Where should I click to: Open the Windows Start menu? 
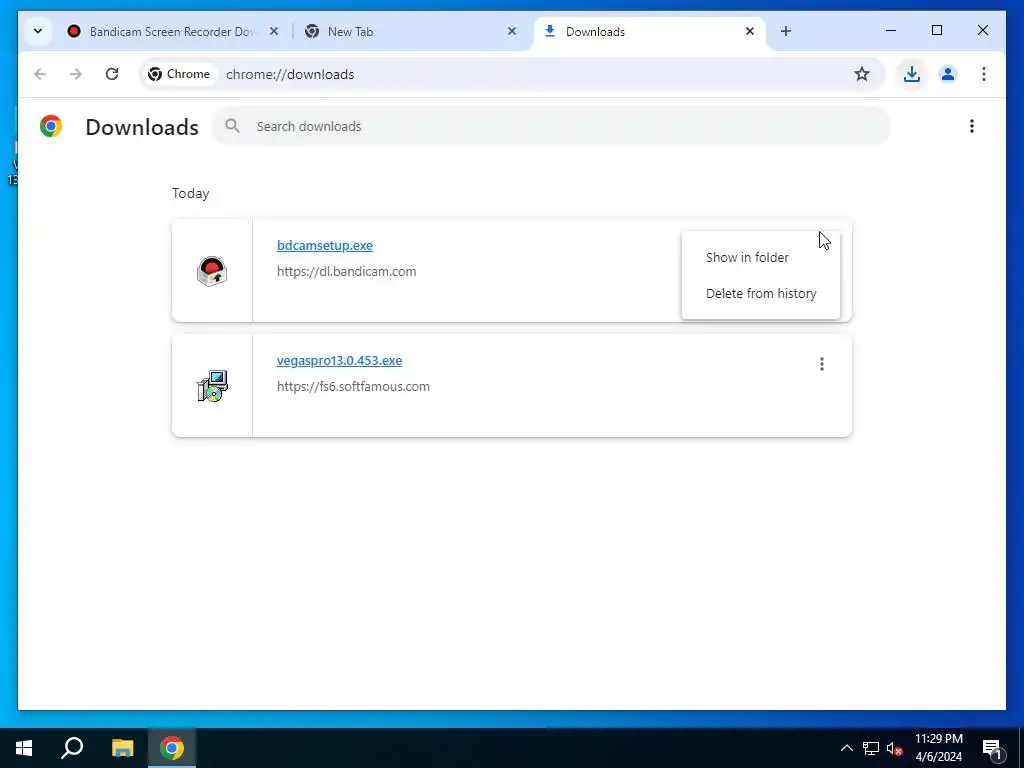click(x=24, y=748)
